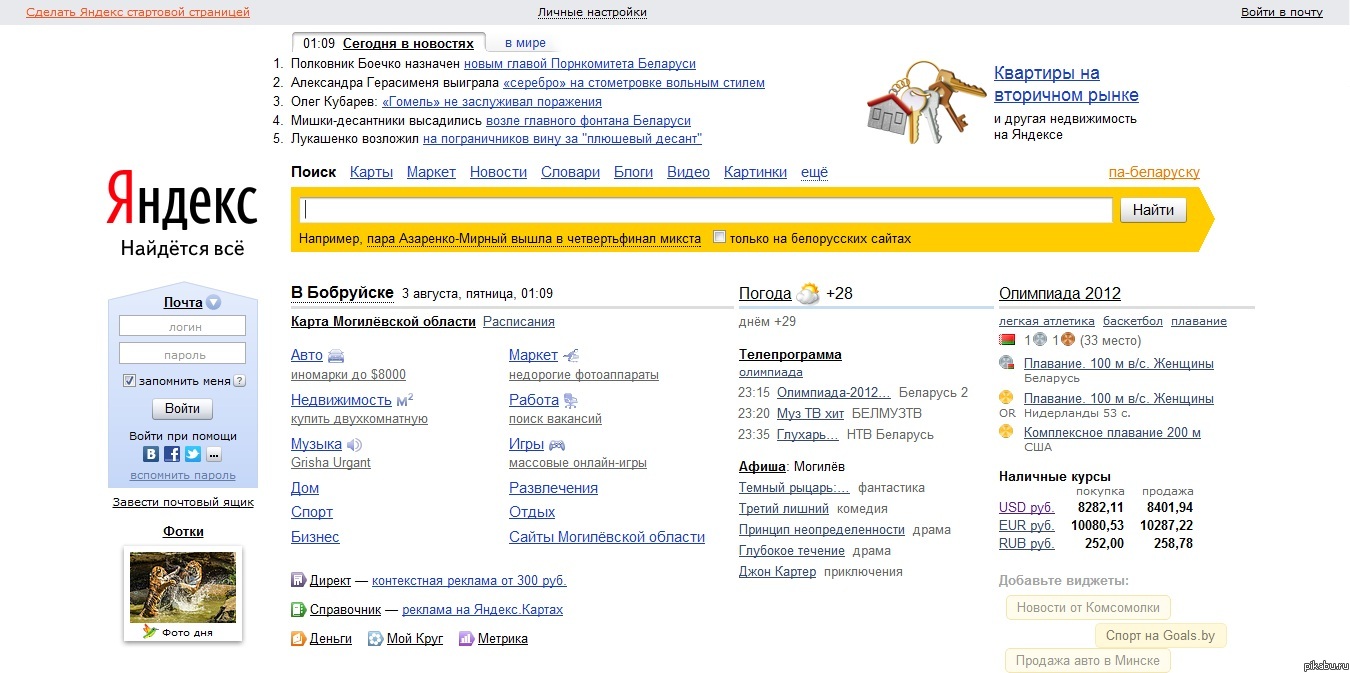
Task: Click Войти в почту link
Action: pos(1282,12)
